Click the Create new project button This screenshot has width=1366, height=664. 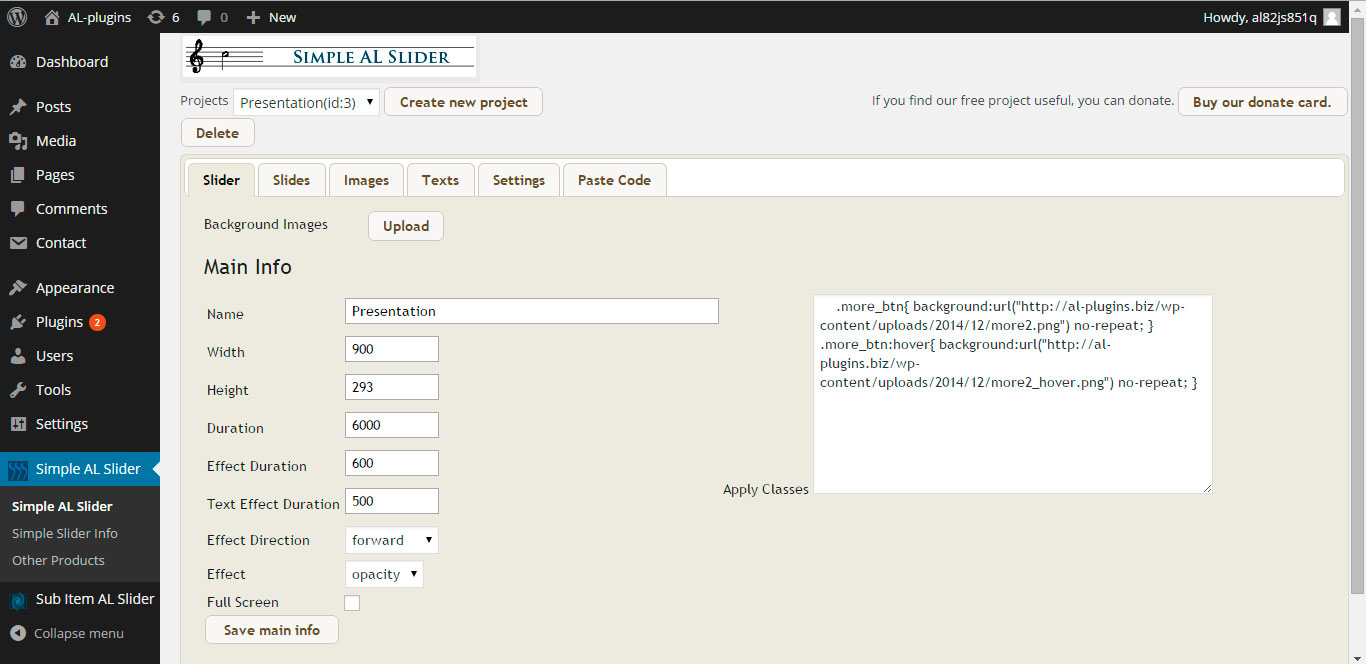[463, 102]
